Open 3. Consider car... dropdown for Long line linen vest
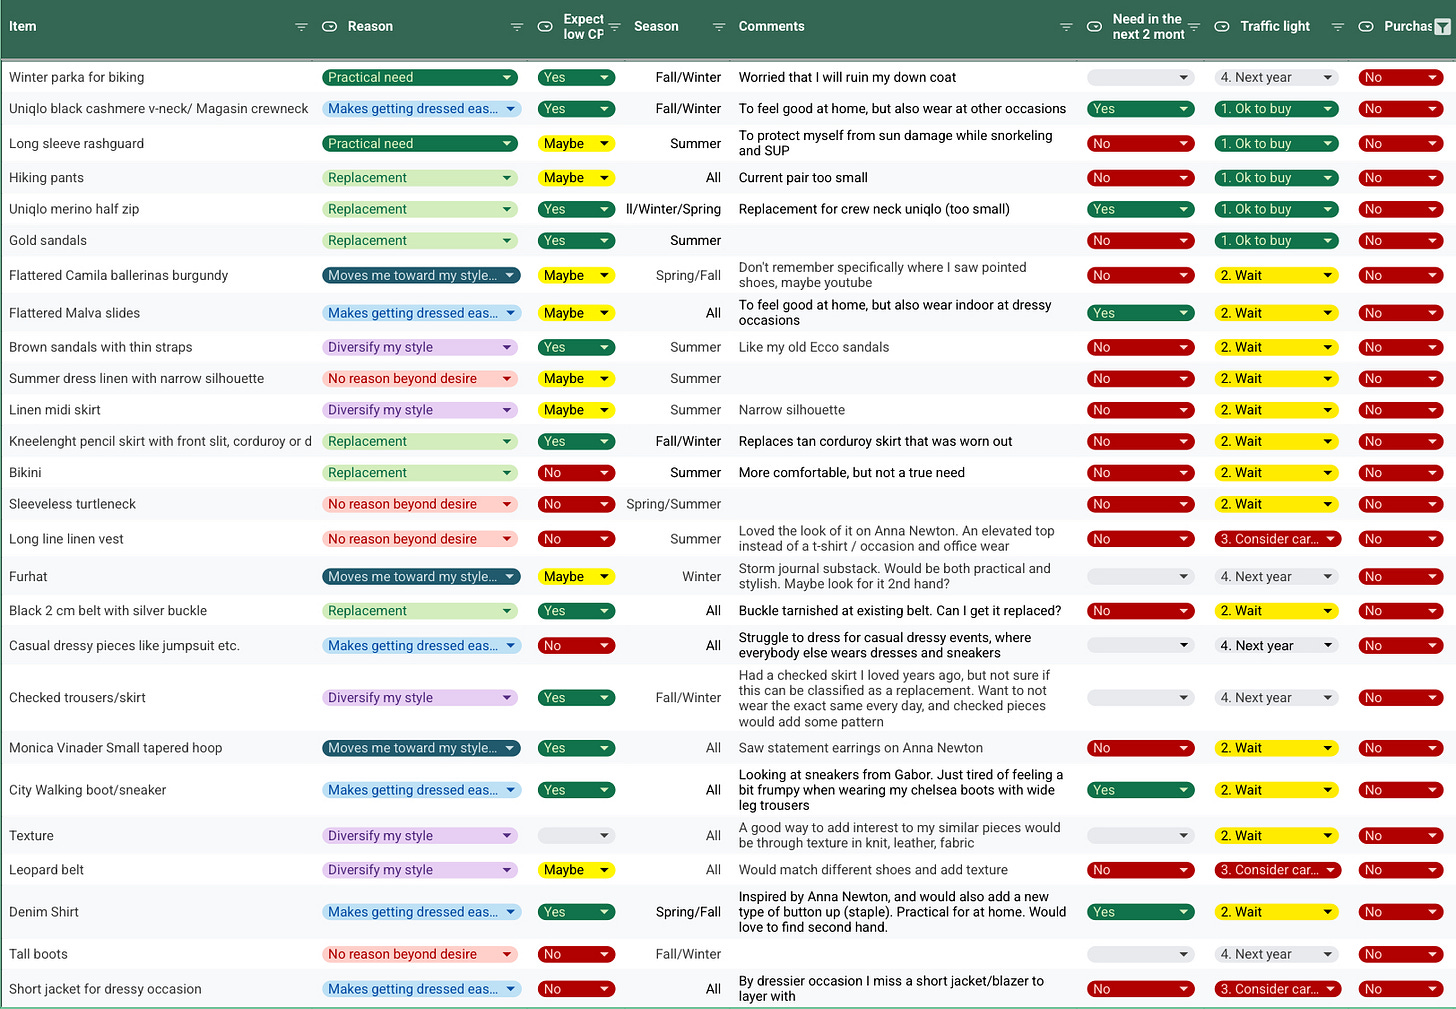 [x=1277, y=539]
